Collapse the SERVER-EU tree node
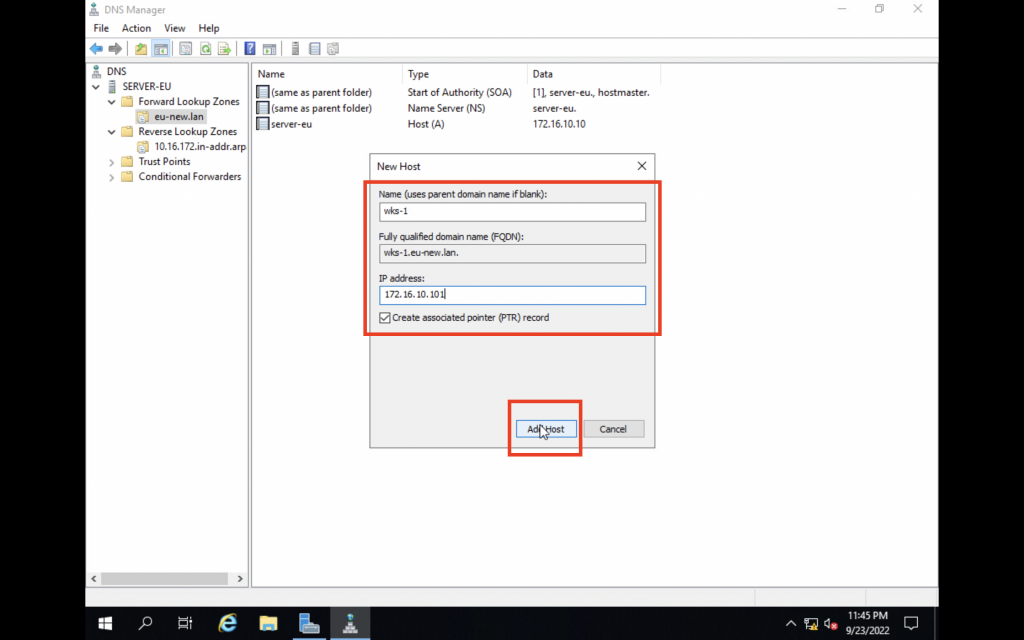 (x=96, y=86)
